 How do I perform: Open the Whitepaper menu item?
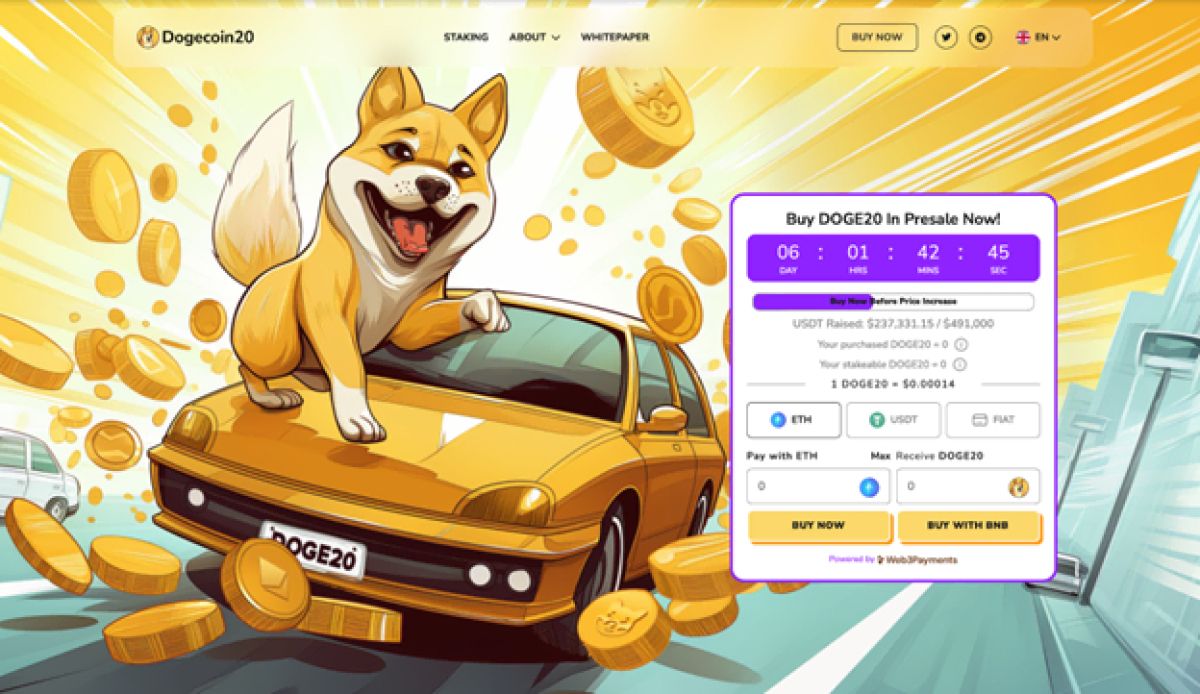click(x=615, y=37)
